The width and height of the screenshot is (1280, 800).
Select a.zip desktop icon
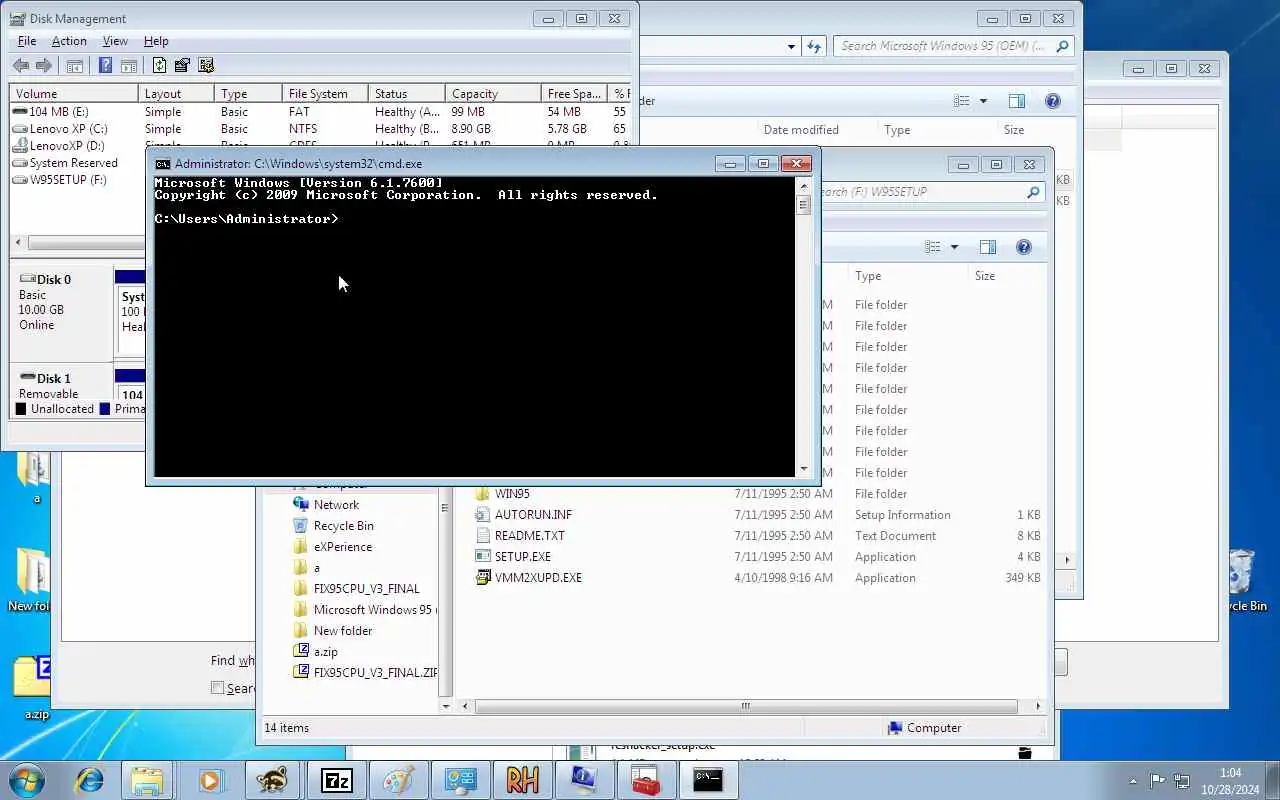point(34,688)
